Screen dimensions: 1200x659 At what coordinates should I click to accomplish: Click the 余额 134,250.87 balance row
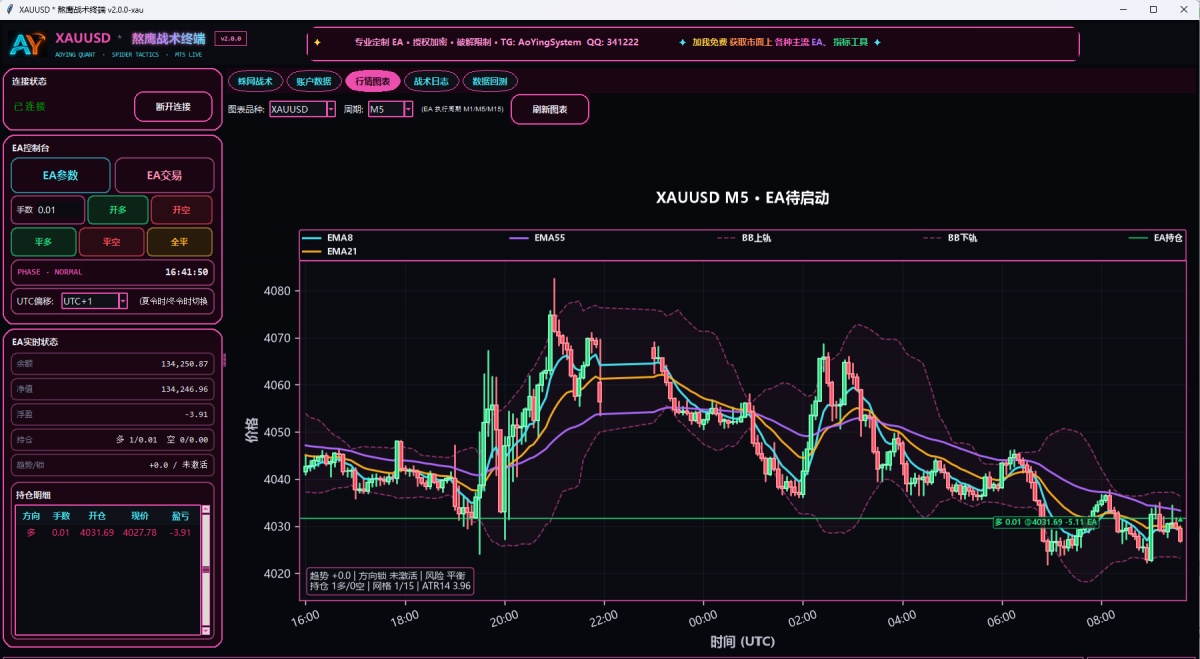112,364
